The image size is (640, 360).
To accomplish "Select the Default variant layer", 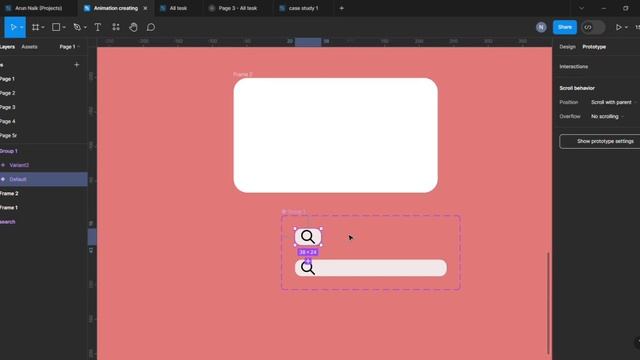I will click(44, 179).
